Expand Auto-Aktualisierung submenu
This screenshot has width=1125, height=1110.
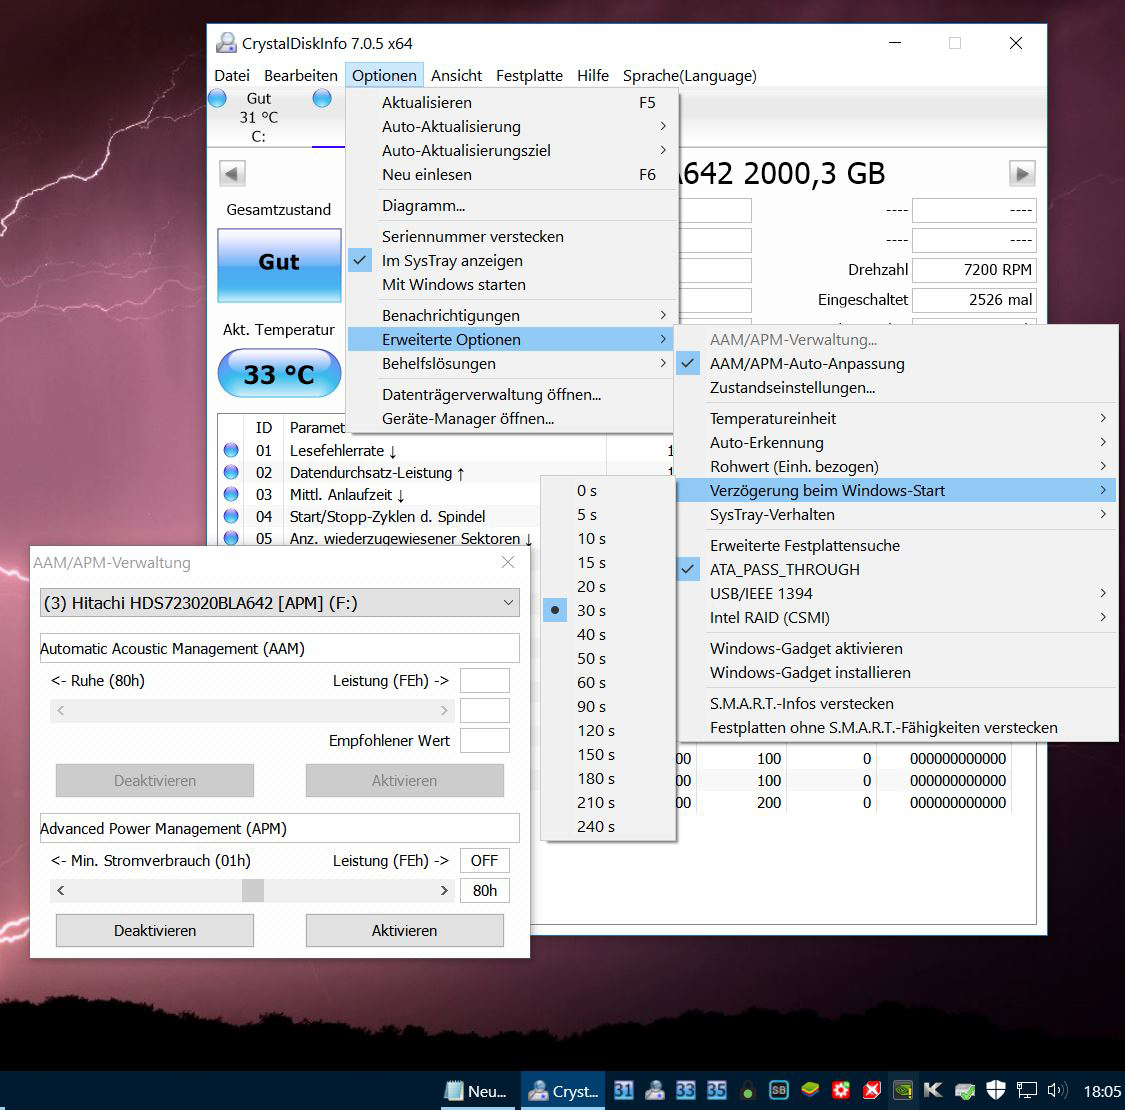coord(512,127)
